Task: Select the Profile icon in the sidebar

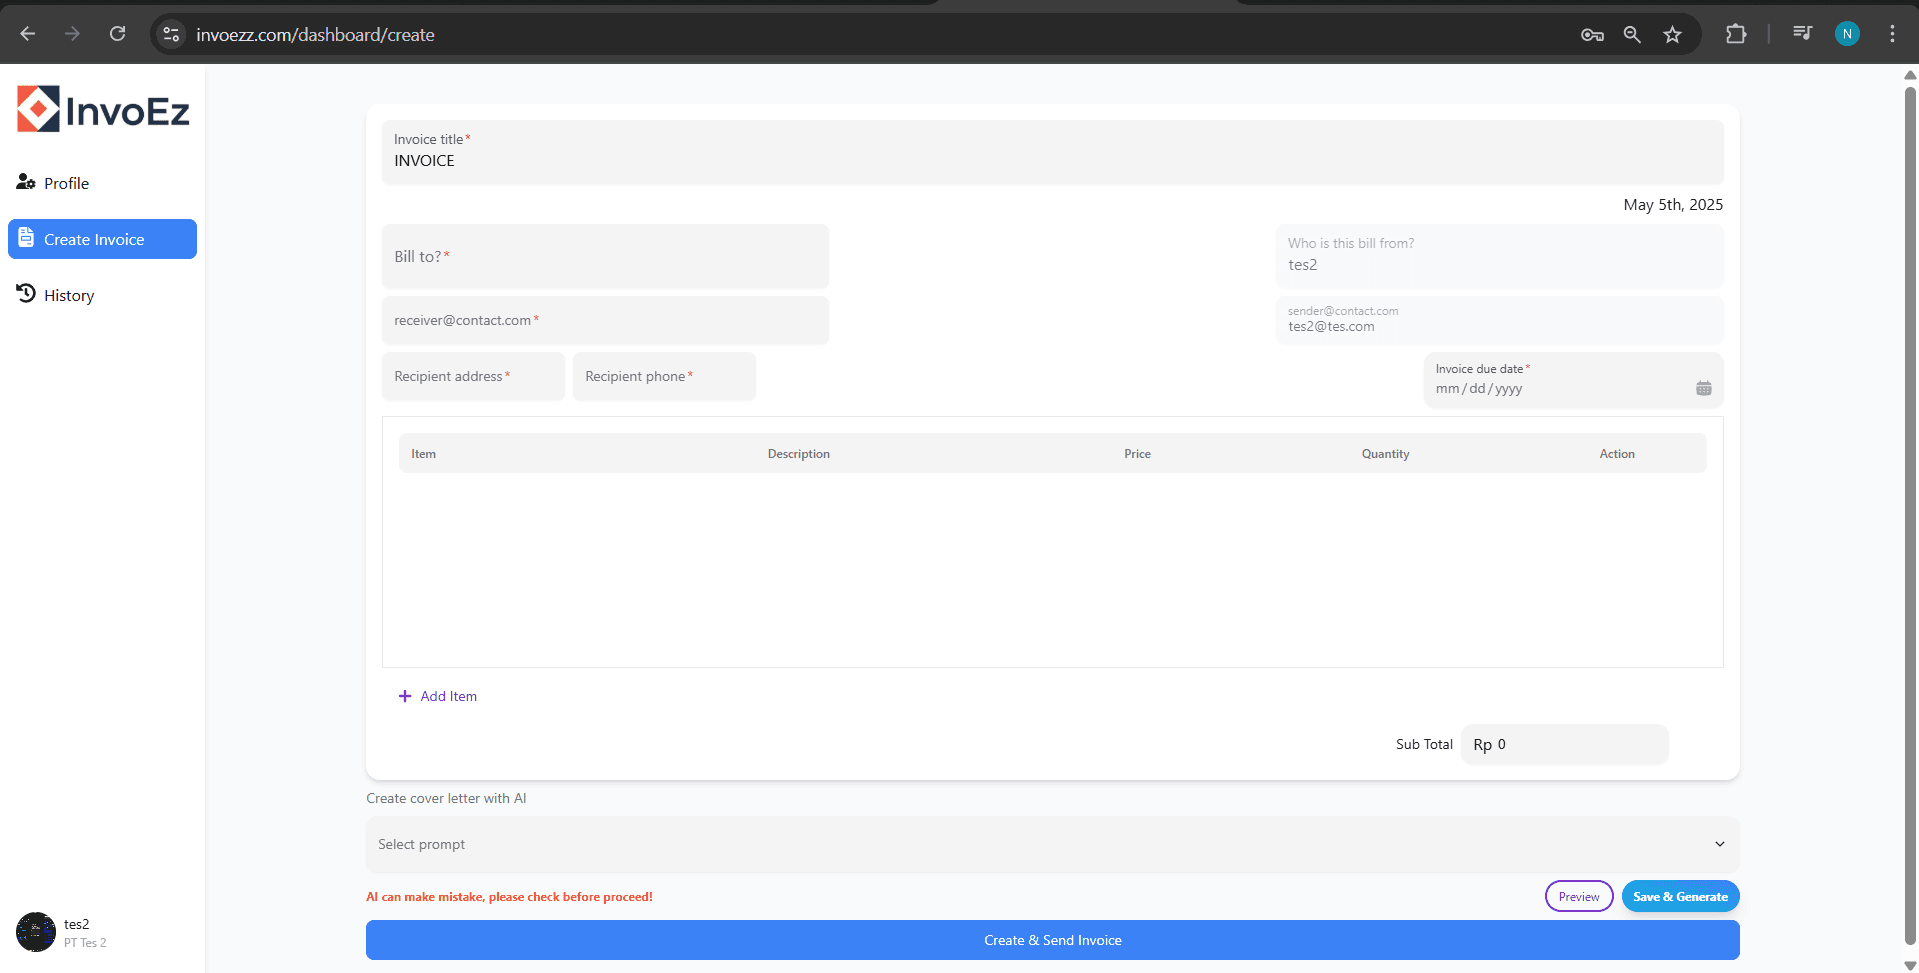Action: tap(25, 182)
